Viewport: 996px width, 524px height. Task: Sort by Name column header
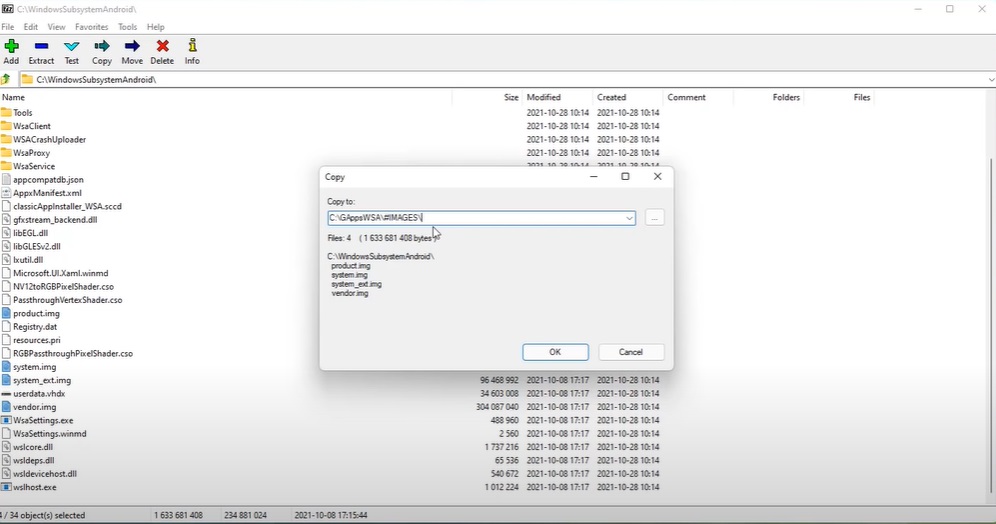coord(13,97)
